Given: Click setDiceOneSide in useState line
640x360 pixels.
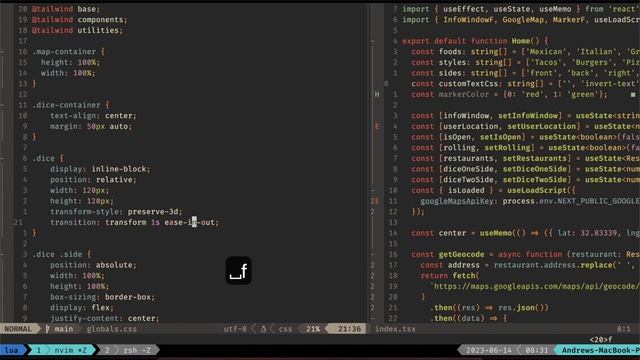Looking at the screenshot, I should click(x=535, y=169).
